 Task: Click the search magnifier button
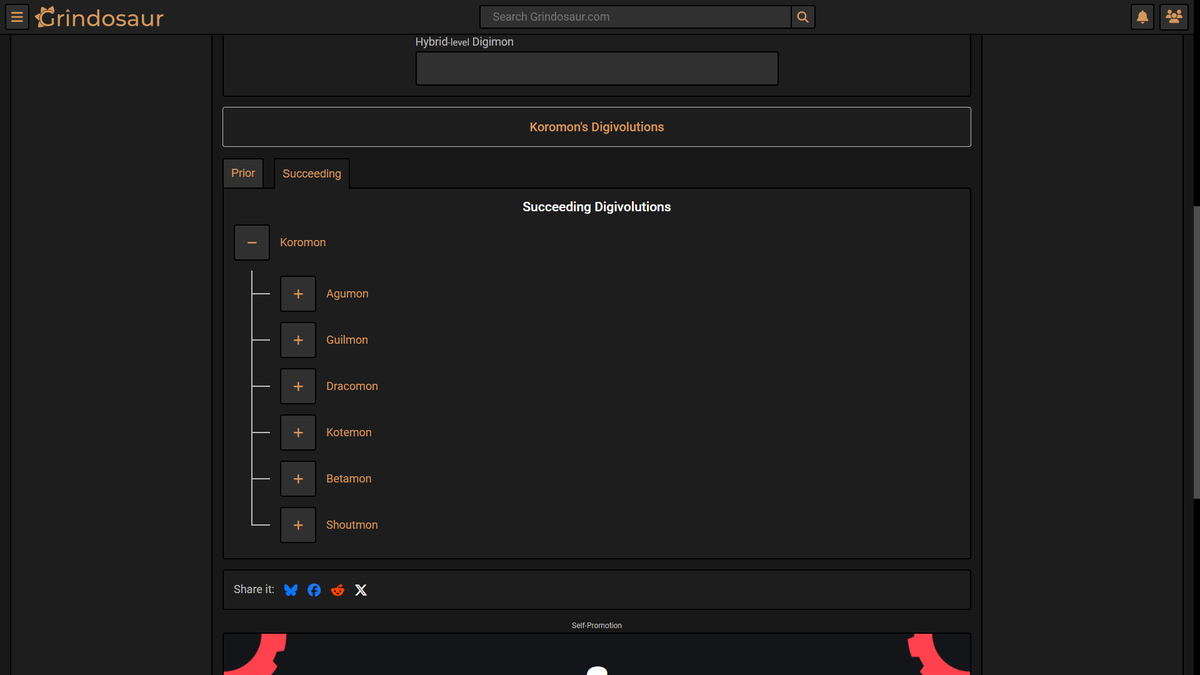tap(802, 17)
